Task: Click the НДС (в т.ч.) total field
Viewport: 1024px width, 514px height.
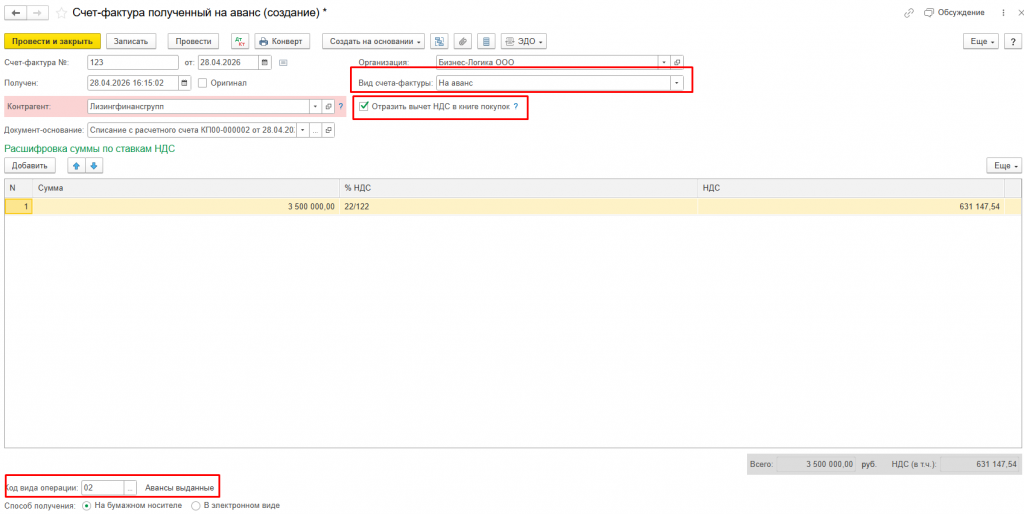Action: (980, 464)
